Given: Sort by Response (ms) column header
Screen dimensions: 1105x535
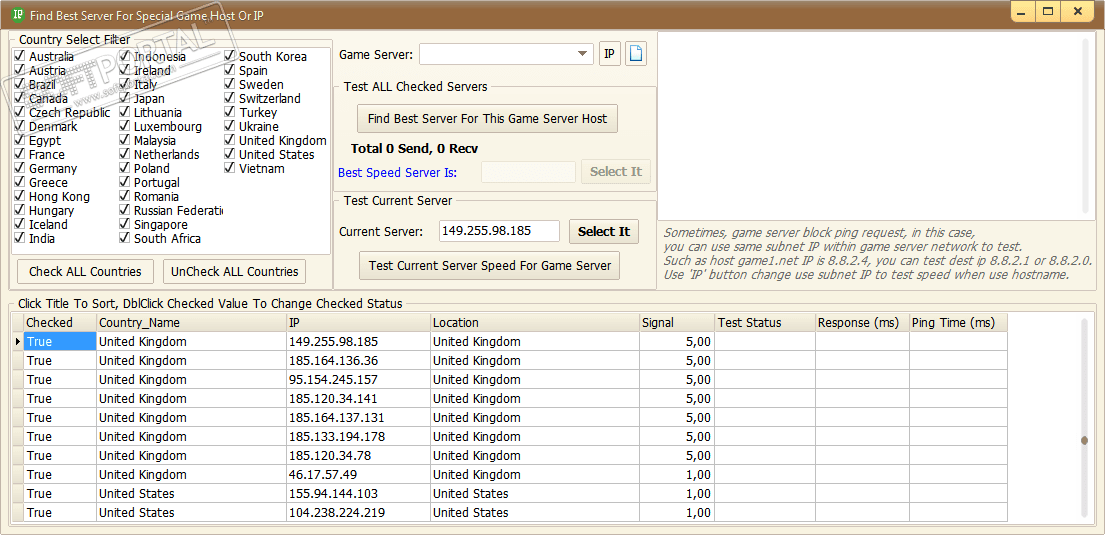Looking at the screenshot, I should [x=862, y=323].
